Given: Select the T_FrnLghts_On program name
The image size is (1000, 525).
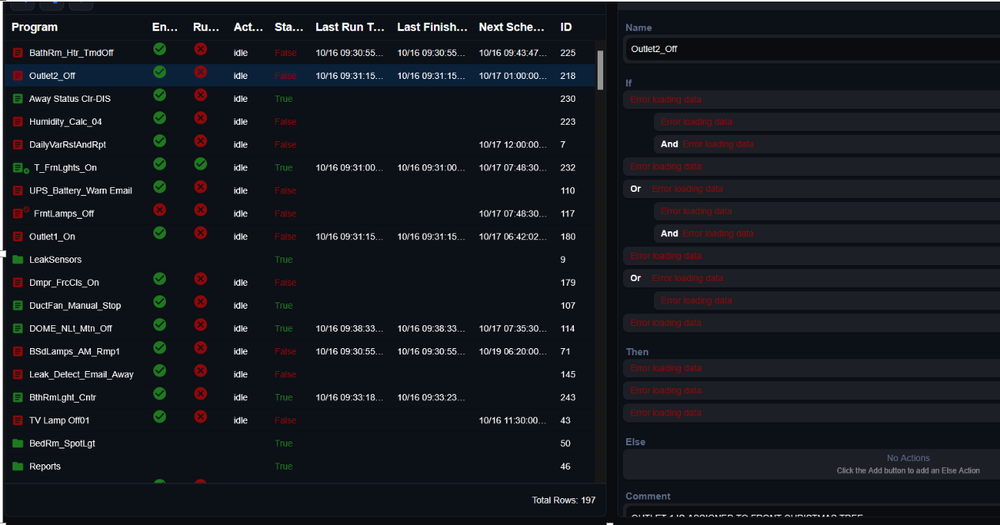Looking at the screenshot, I should tap(65, 168).
